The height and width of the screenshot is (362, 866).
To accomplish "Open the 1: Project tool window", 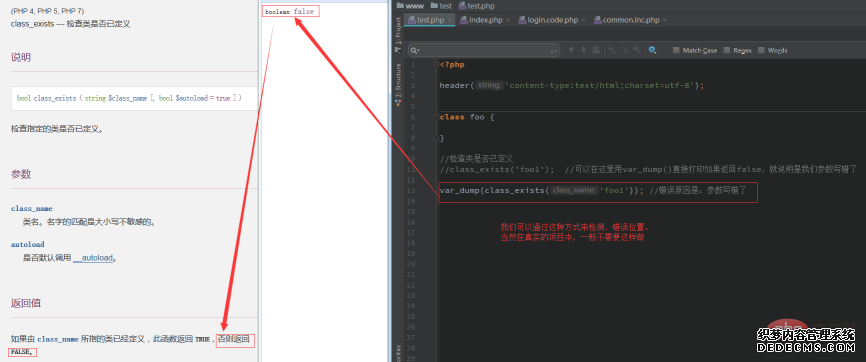I will tap(398, 34).
